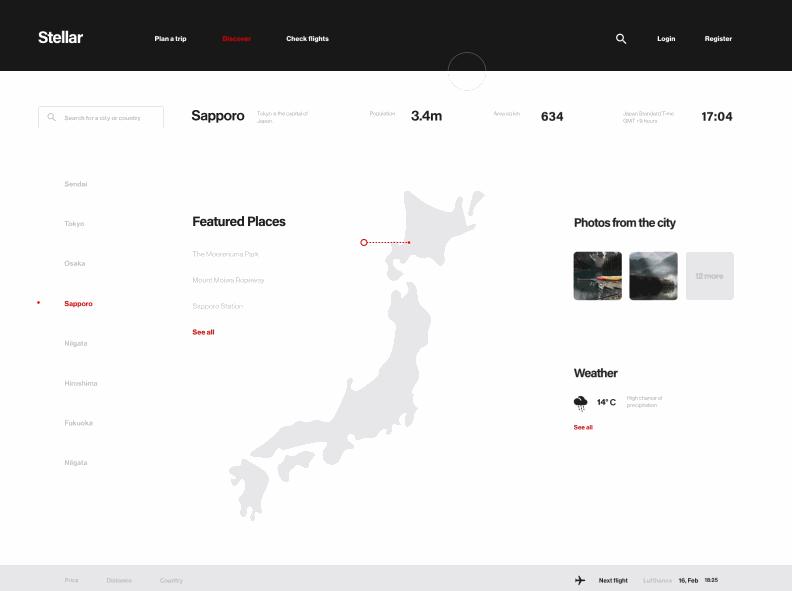Click the rain cloud weather icon

coord(581,403)
